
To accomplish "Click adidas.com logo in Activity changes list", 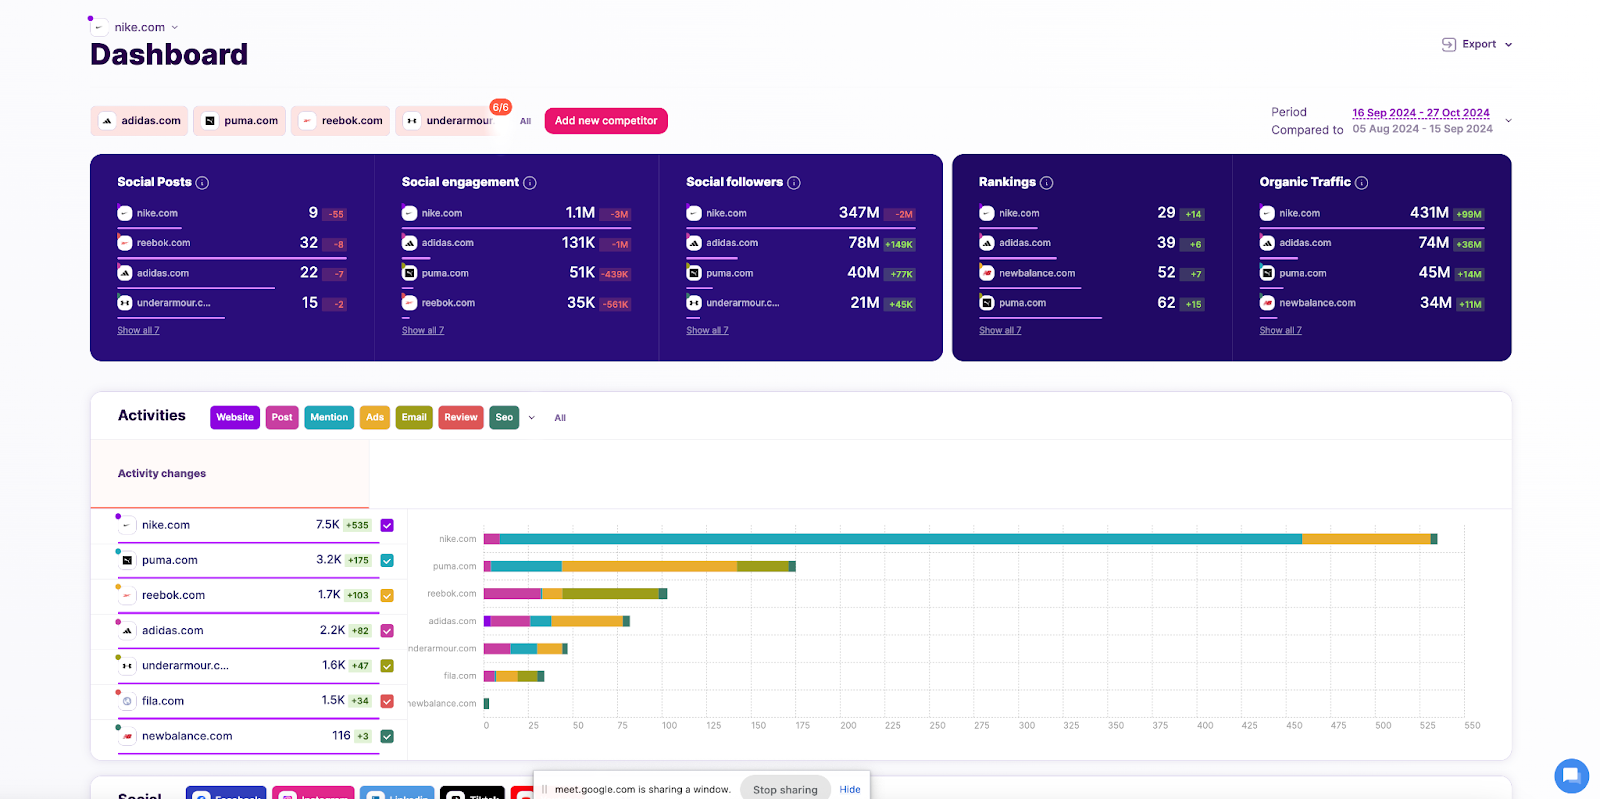I will click(127, 631).
